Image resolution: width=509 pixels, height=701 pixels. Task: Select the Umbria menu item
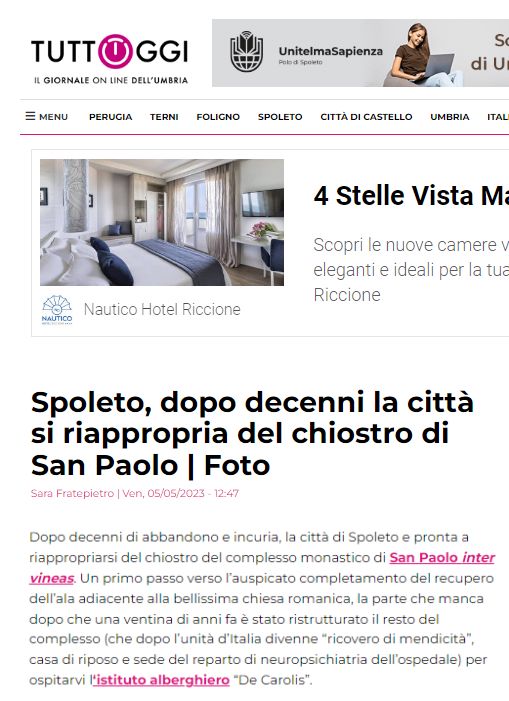[x=450, y=117]
